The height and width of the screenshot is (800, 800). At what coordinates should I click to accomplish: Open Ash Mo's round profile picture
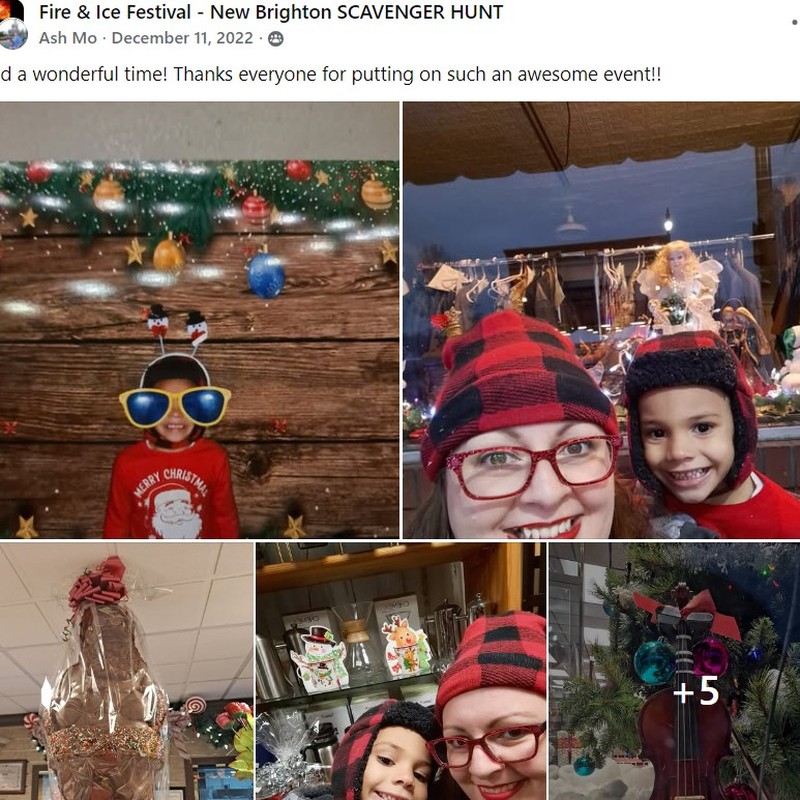tap(13, 34)
